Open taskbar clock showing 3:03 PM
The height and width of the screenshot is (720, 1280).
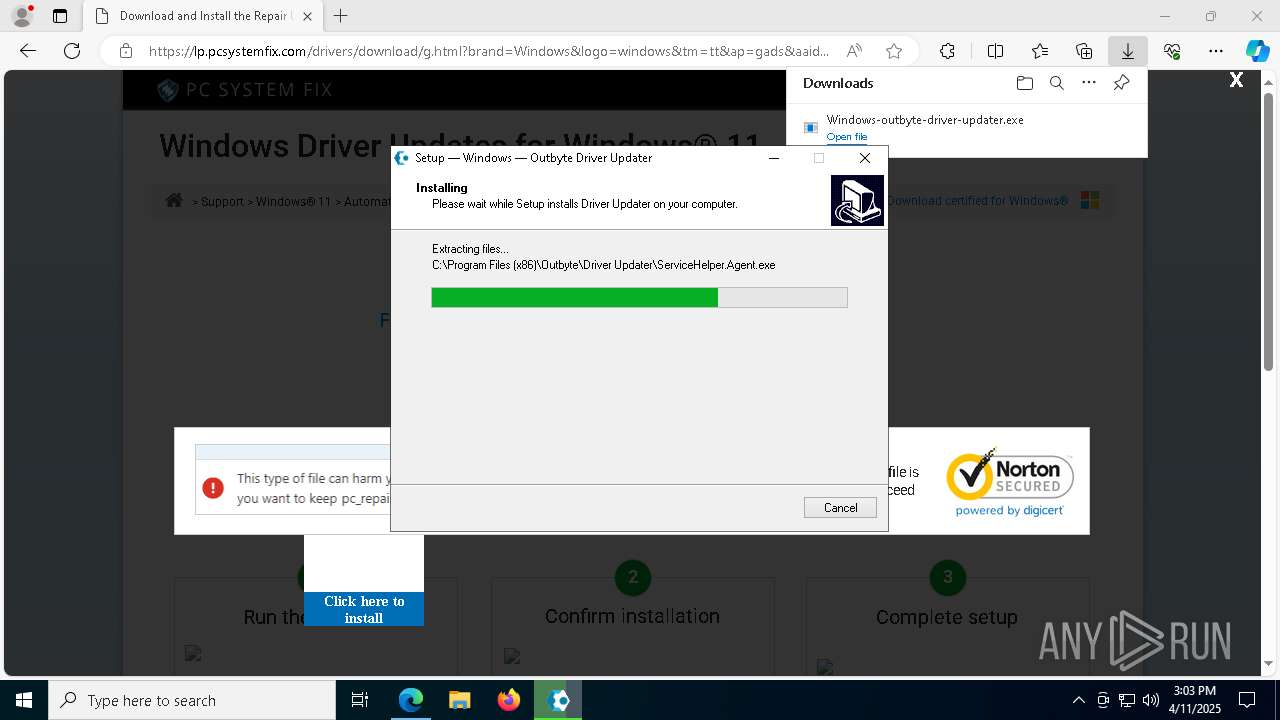tap(1195, 700)
